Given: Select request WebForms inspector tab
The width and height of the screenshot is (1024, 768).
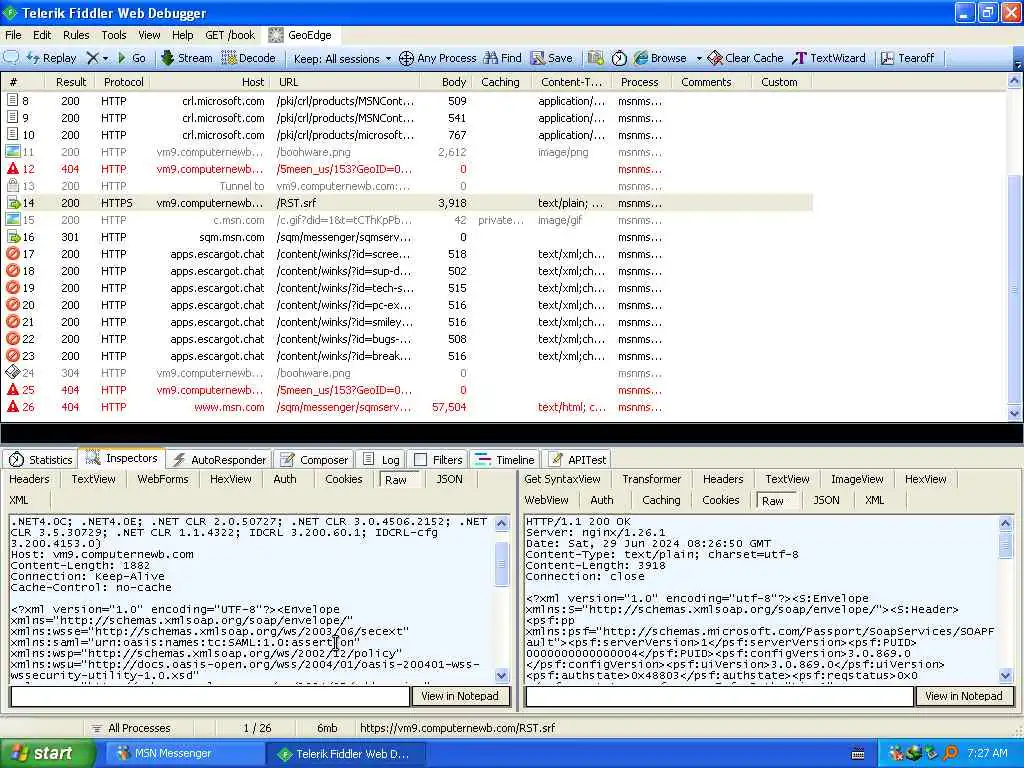Looking at the screenshot, I should (163, 479).
